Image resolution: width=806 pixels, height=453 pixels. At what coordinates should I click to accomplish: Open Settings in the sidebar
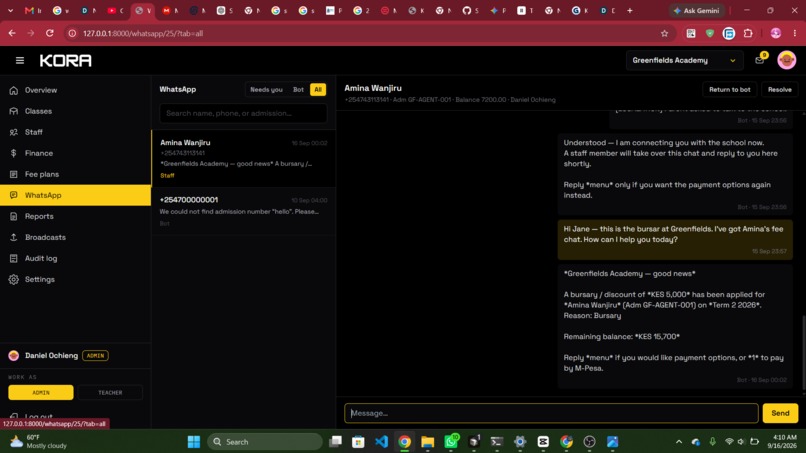(x=76, y=280)
